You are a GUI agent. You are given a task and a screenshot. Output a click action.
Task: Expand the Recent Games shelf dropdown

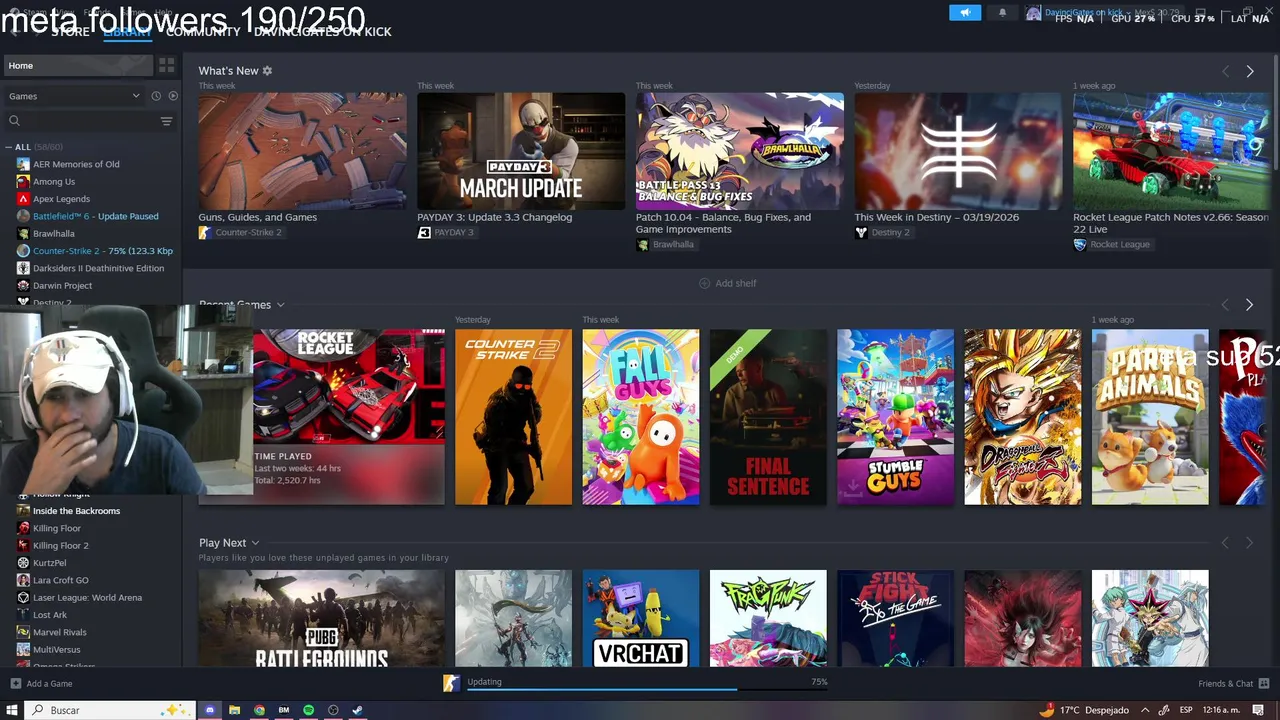[x=281, y=304]
